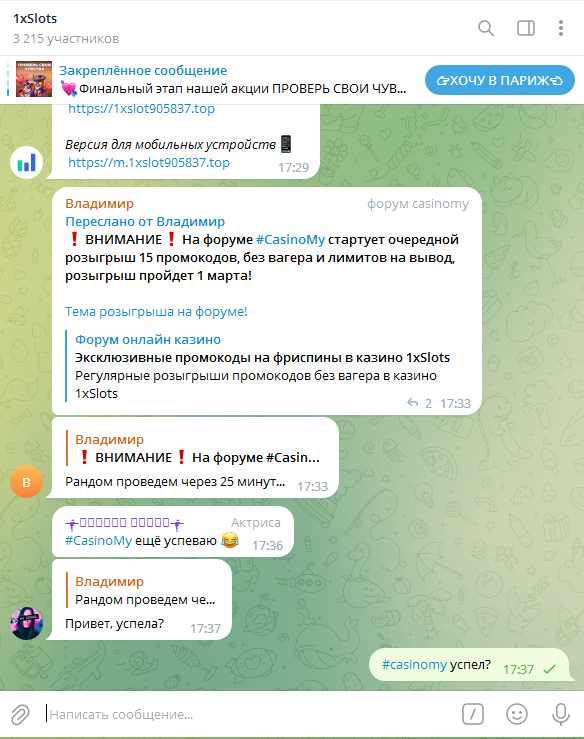Open the bot commands slash icon
Viewport: 584px width, 739px height.
point(473,714)
